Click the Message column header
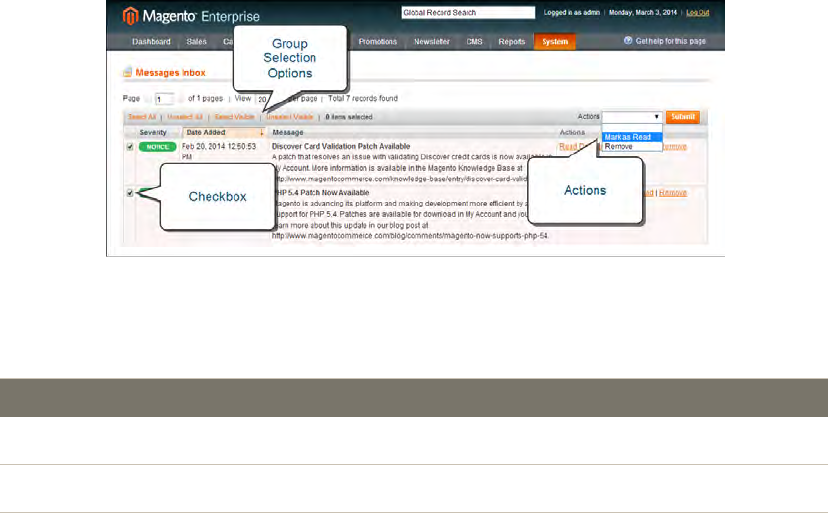829x513 pixels. coord(288,133)
